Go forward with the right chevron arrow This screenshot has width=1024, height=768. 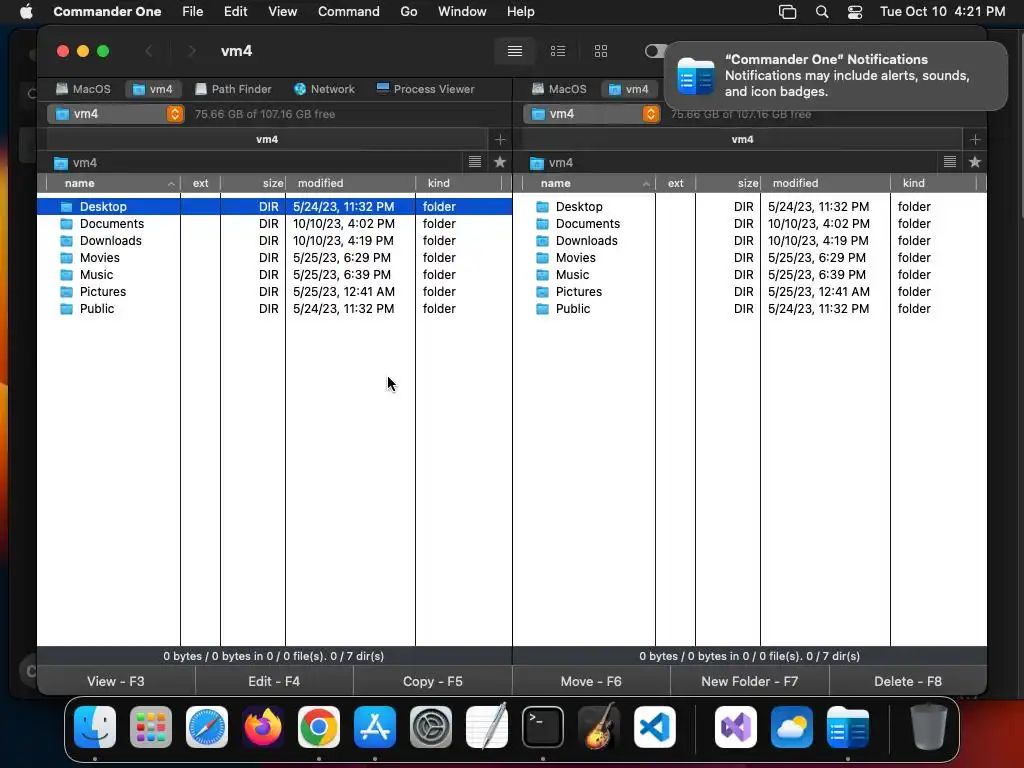point(191,51)
